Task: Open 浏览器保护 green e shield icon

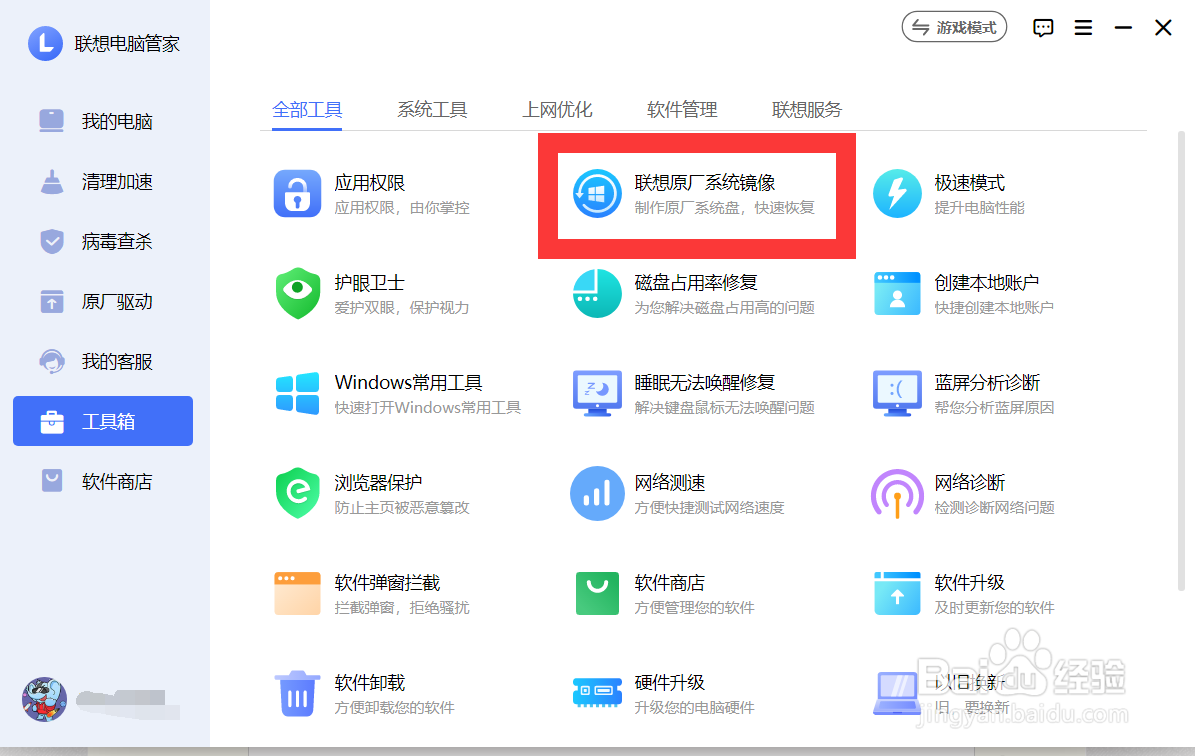Action: click(x=297, y=493)
